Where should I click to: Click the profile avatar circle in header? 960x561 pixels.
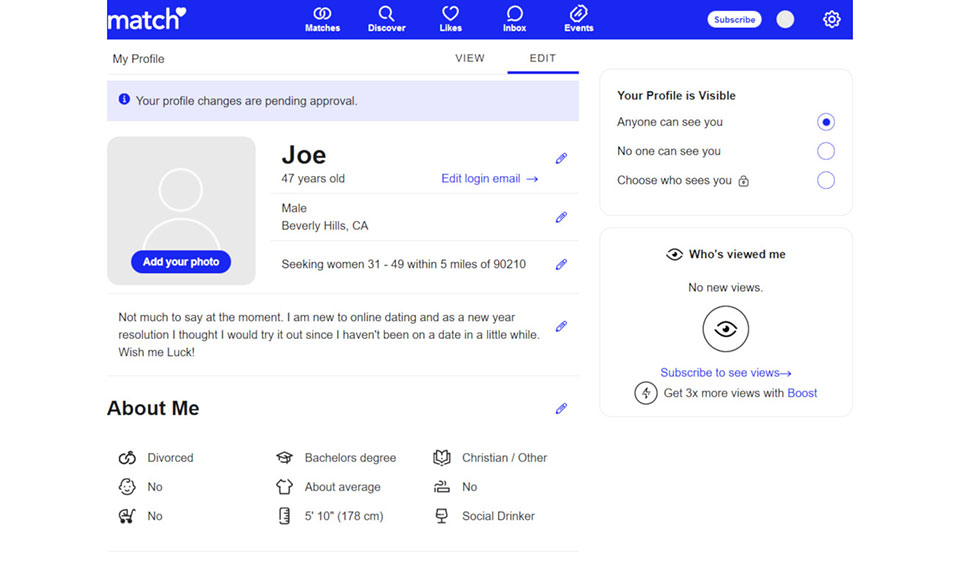pos(785,19)
